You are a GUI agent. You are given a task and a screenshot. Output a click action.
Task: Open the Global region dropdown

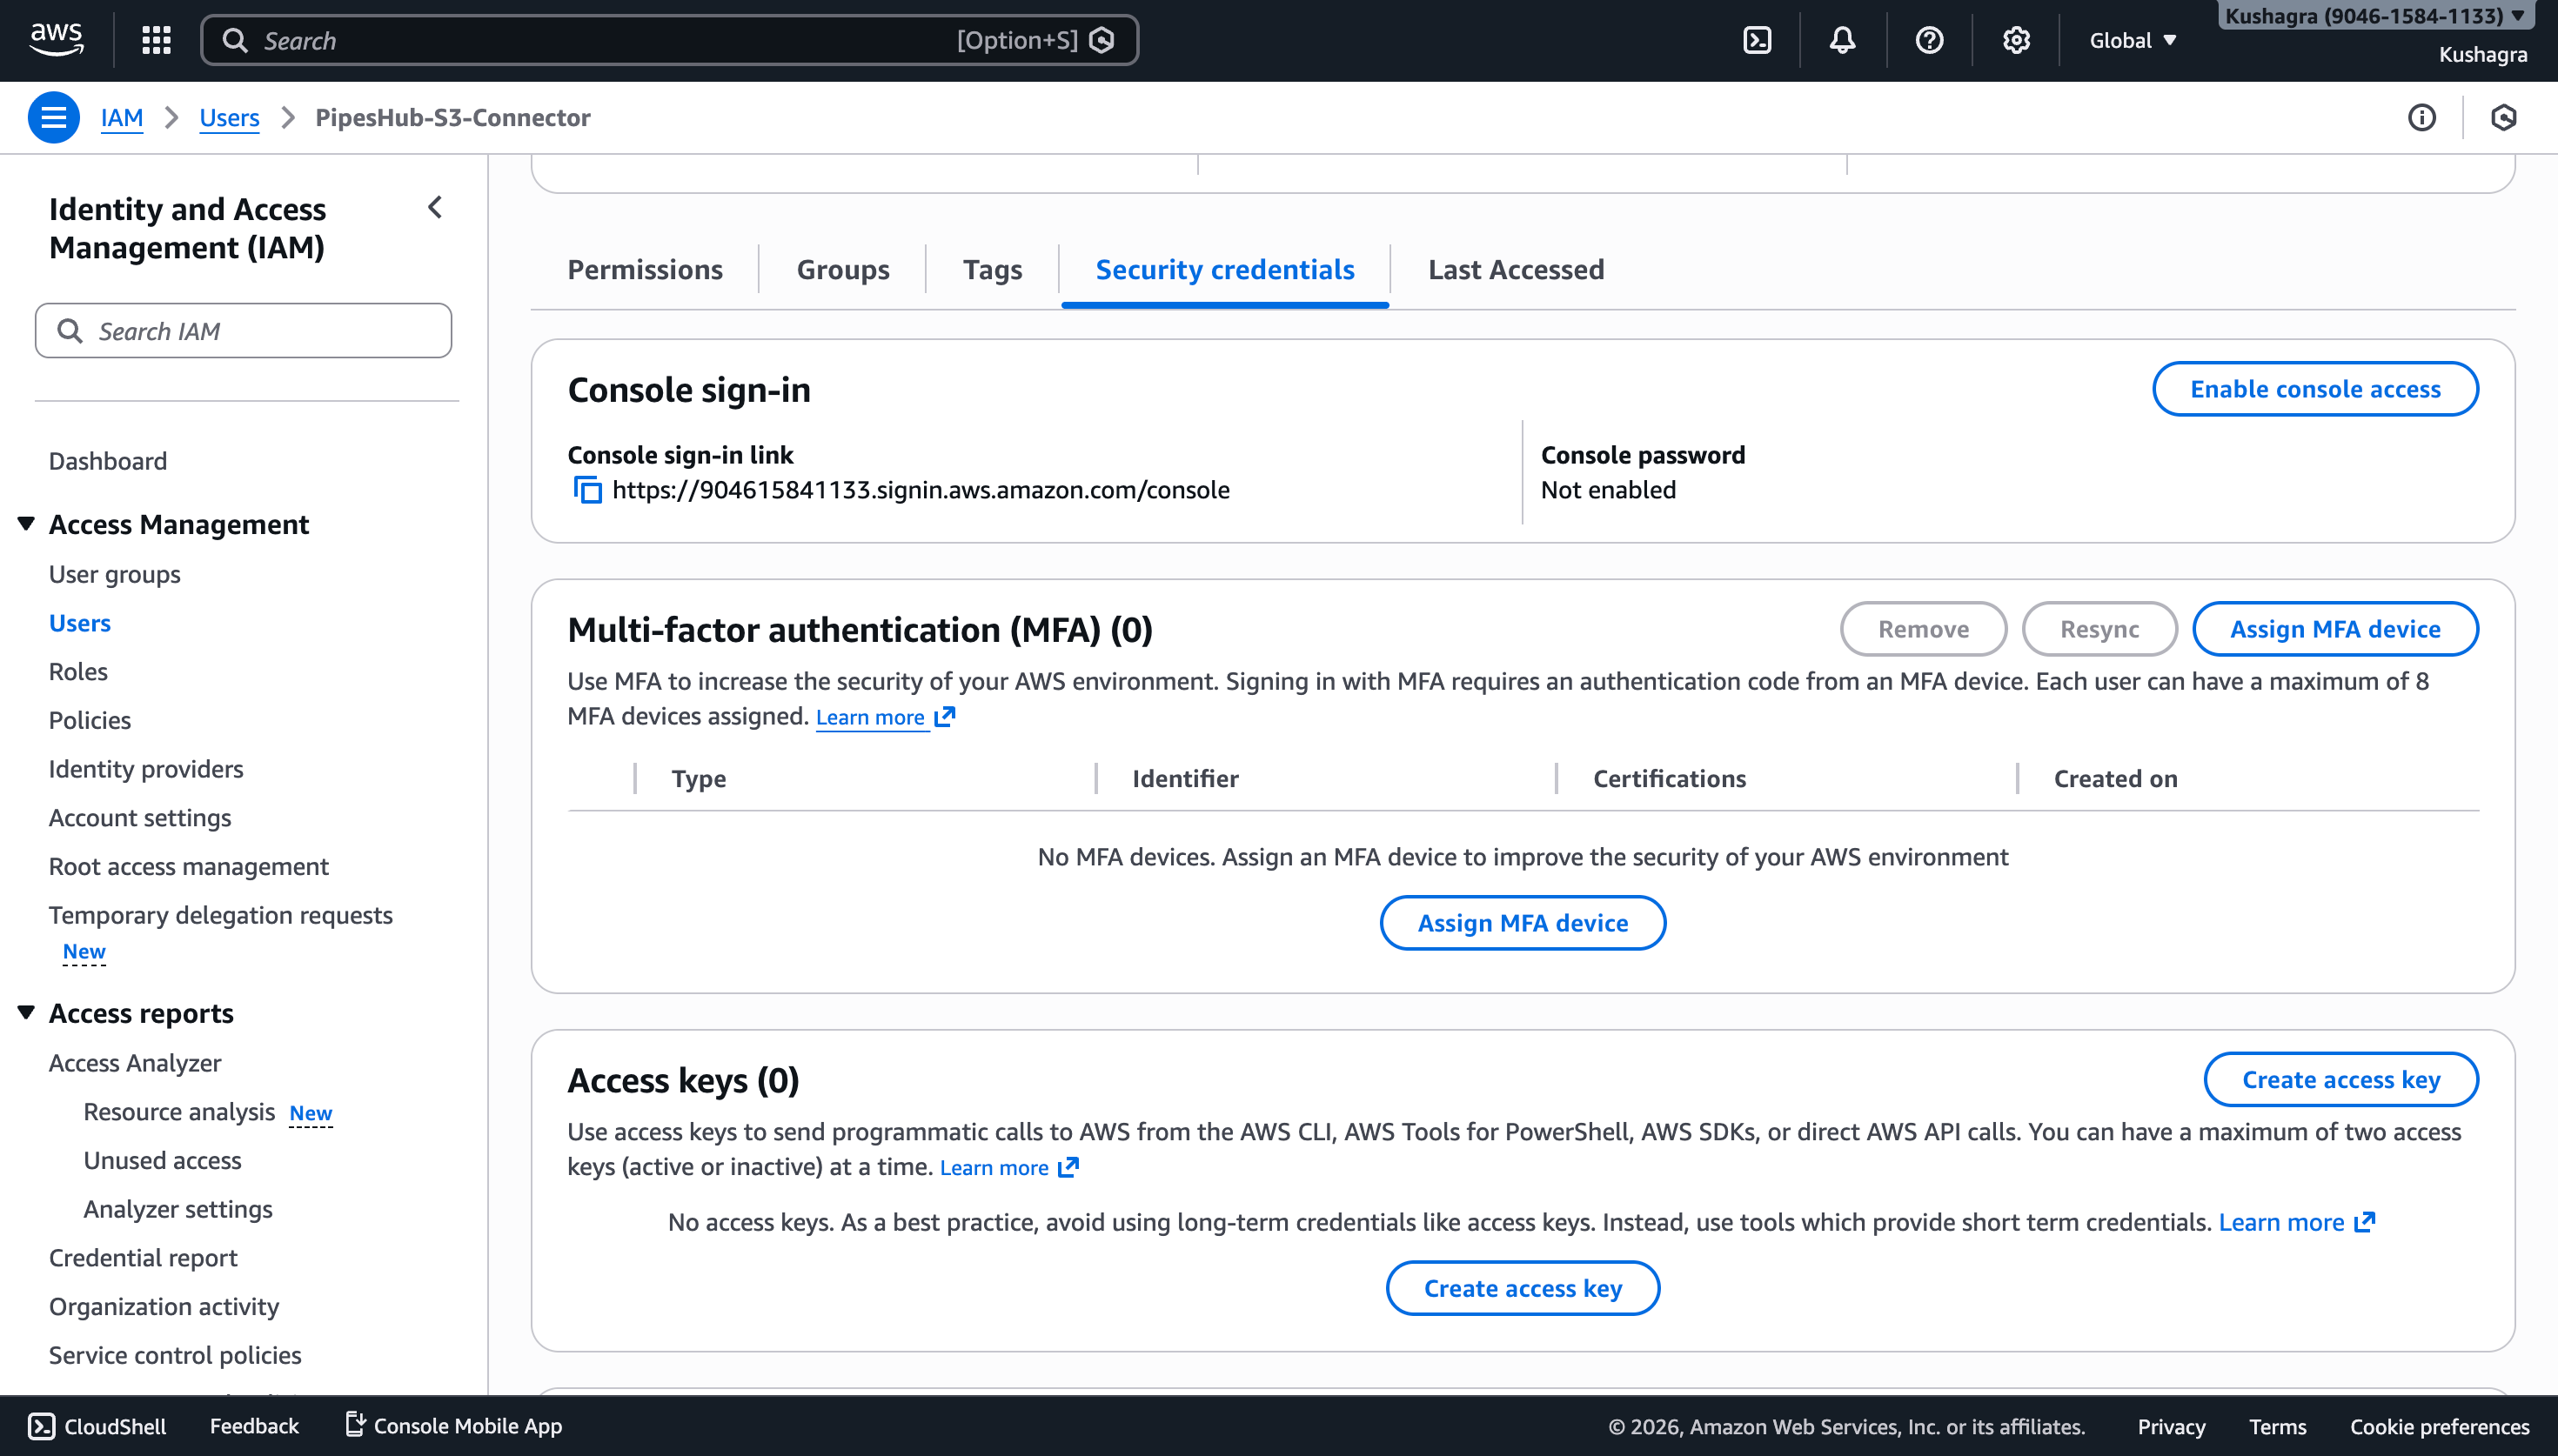pyautogui.click(x=2133, y=41)
